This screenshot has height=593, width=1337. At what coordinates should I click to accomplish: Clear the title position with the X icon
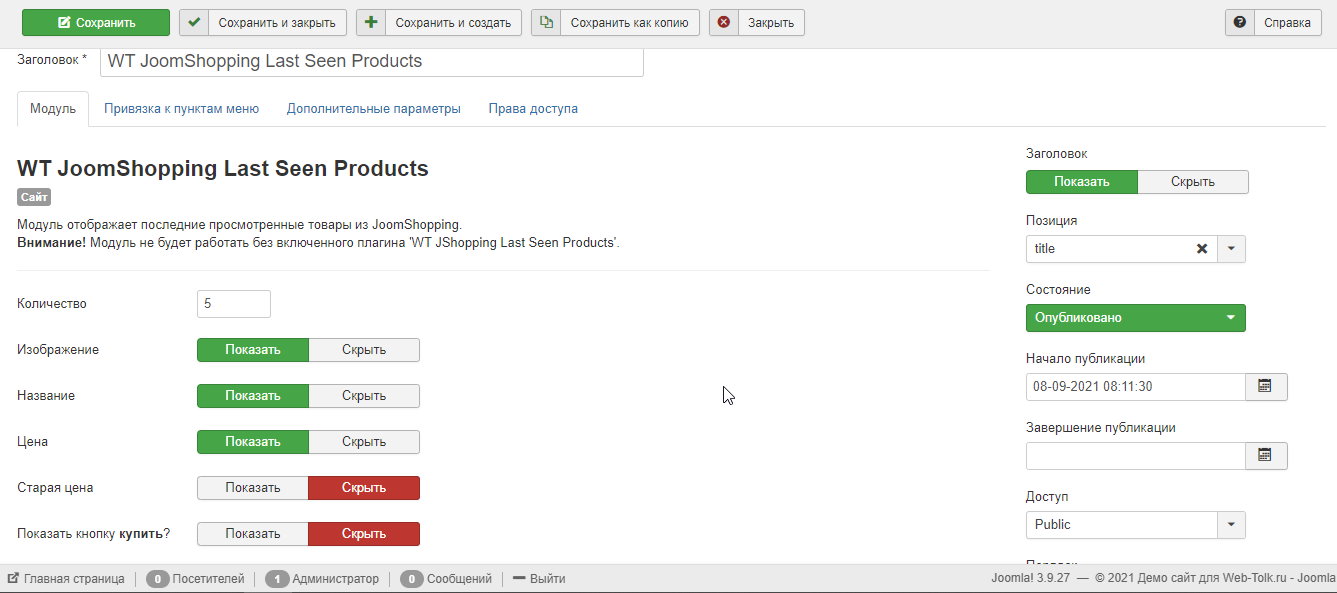1202,249
